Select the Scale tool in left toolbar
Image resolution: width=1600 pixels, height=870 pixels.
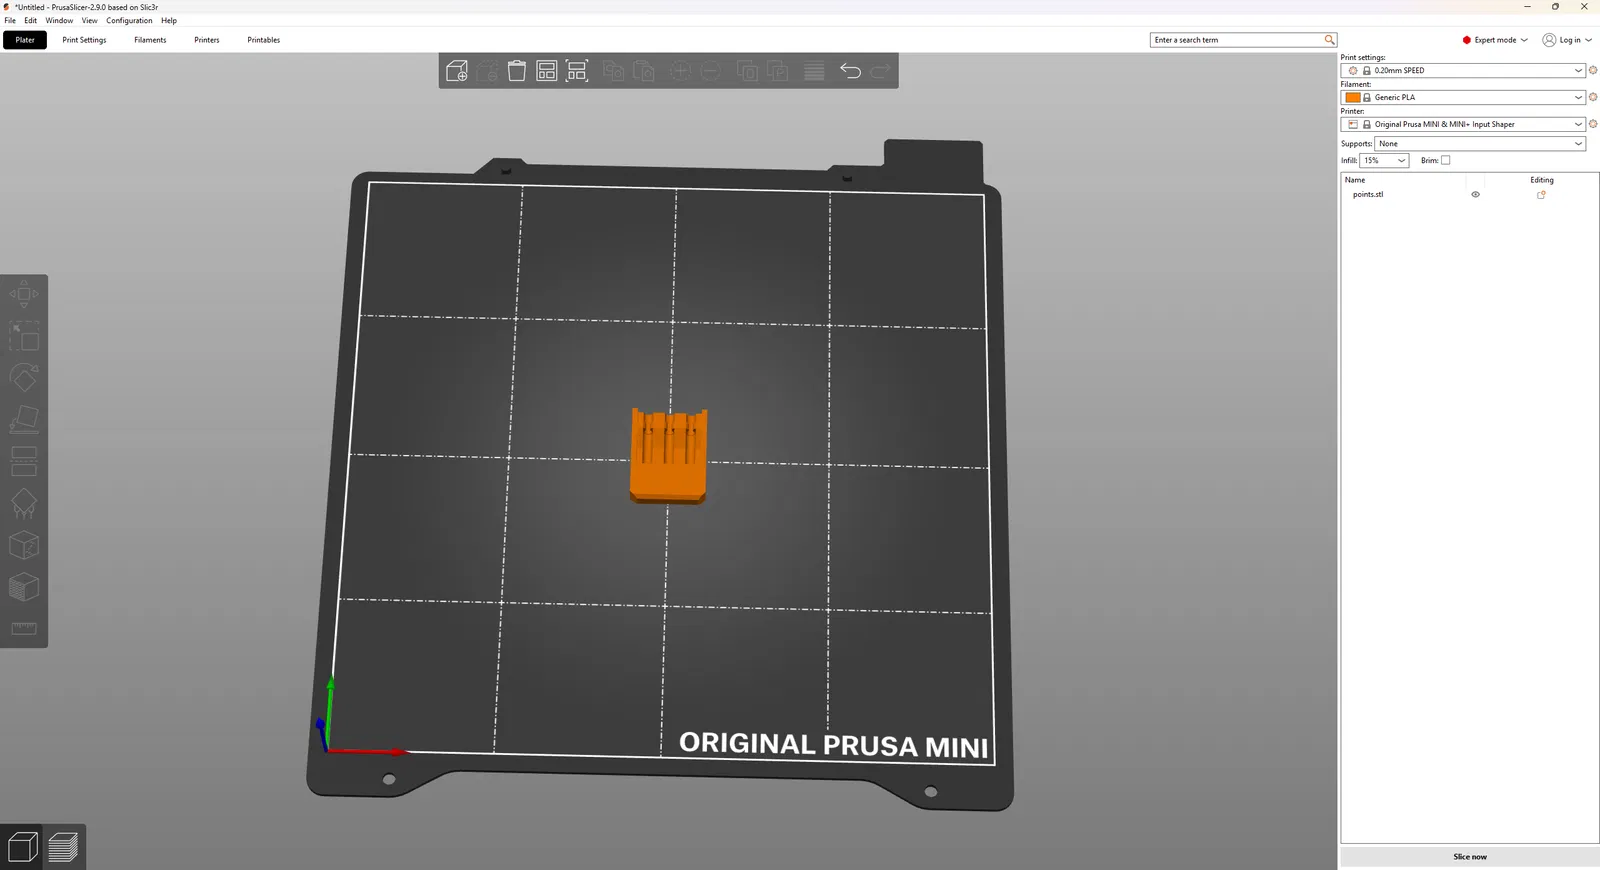coord(24,336)
